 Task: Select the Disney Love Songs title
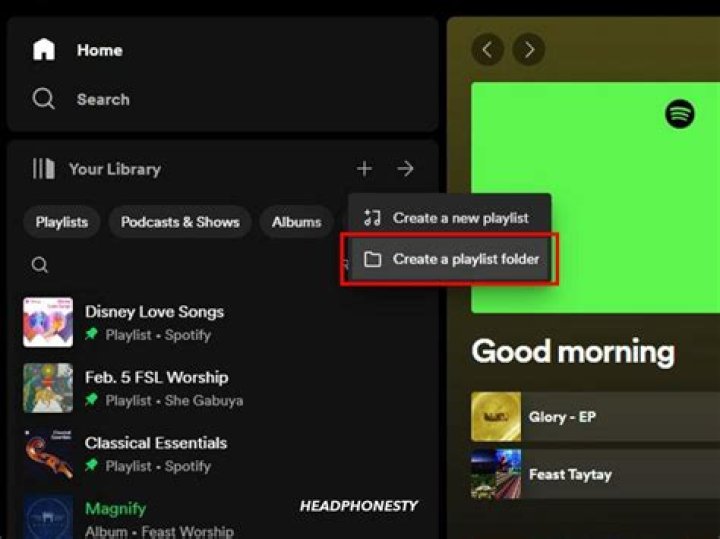coord(154,312)
